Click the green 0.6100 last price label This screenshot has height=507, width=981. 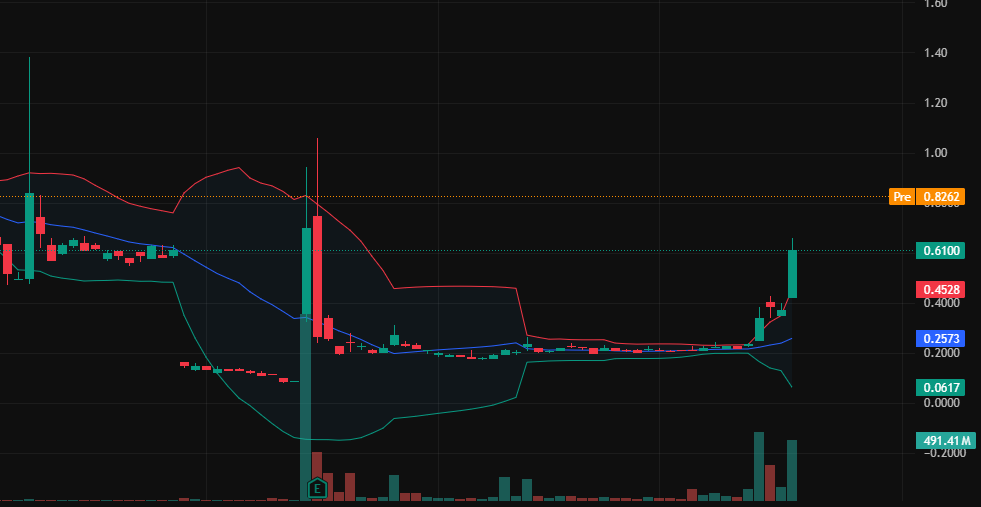(940, 251)
